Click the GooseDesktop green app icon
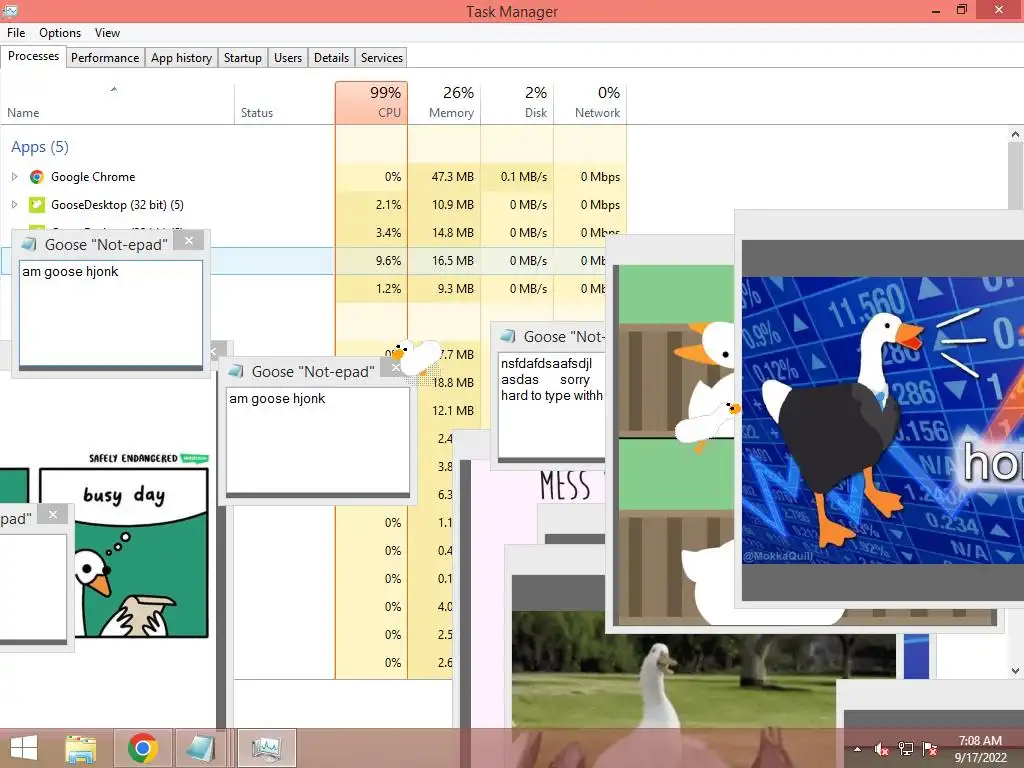 (37, 204)
